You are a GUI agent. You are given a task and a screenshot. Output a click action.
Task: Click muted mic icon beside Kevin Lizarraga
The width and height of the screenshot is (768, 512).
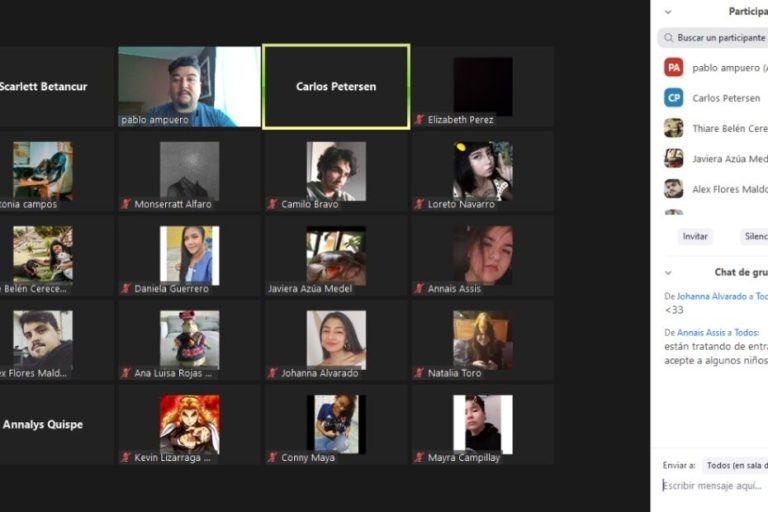tap(126, 458)
